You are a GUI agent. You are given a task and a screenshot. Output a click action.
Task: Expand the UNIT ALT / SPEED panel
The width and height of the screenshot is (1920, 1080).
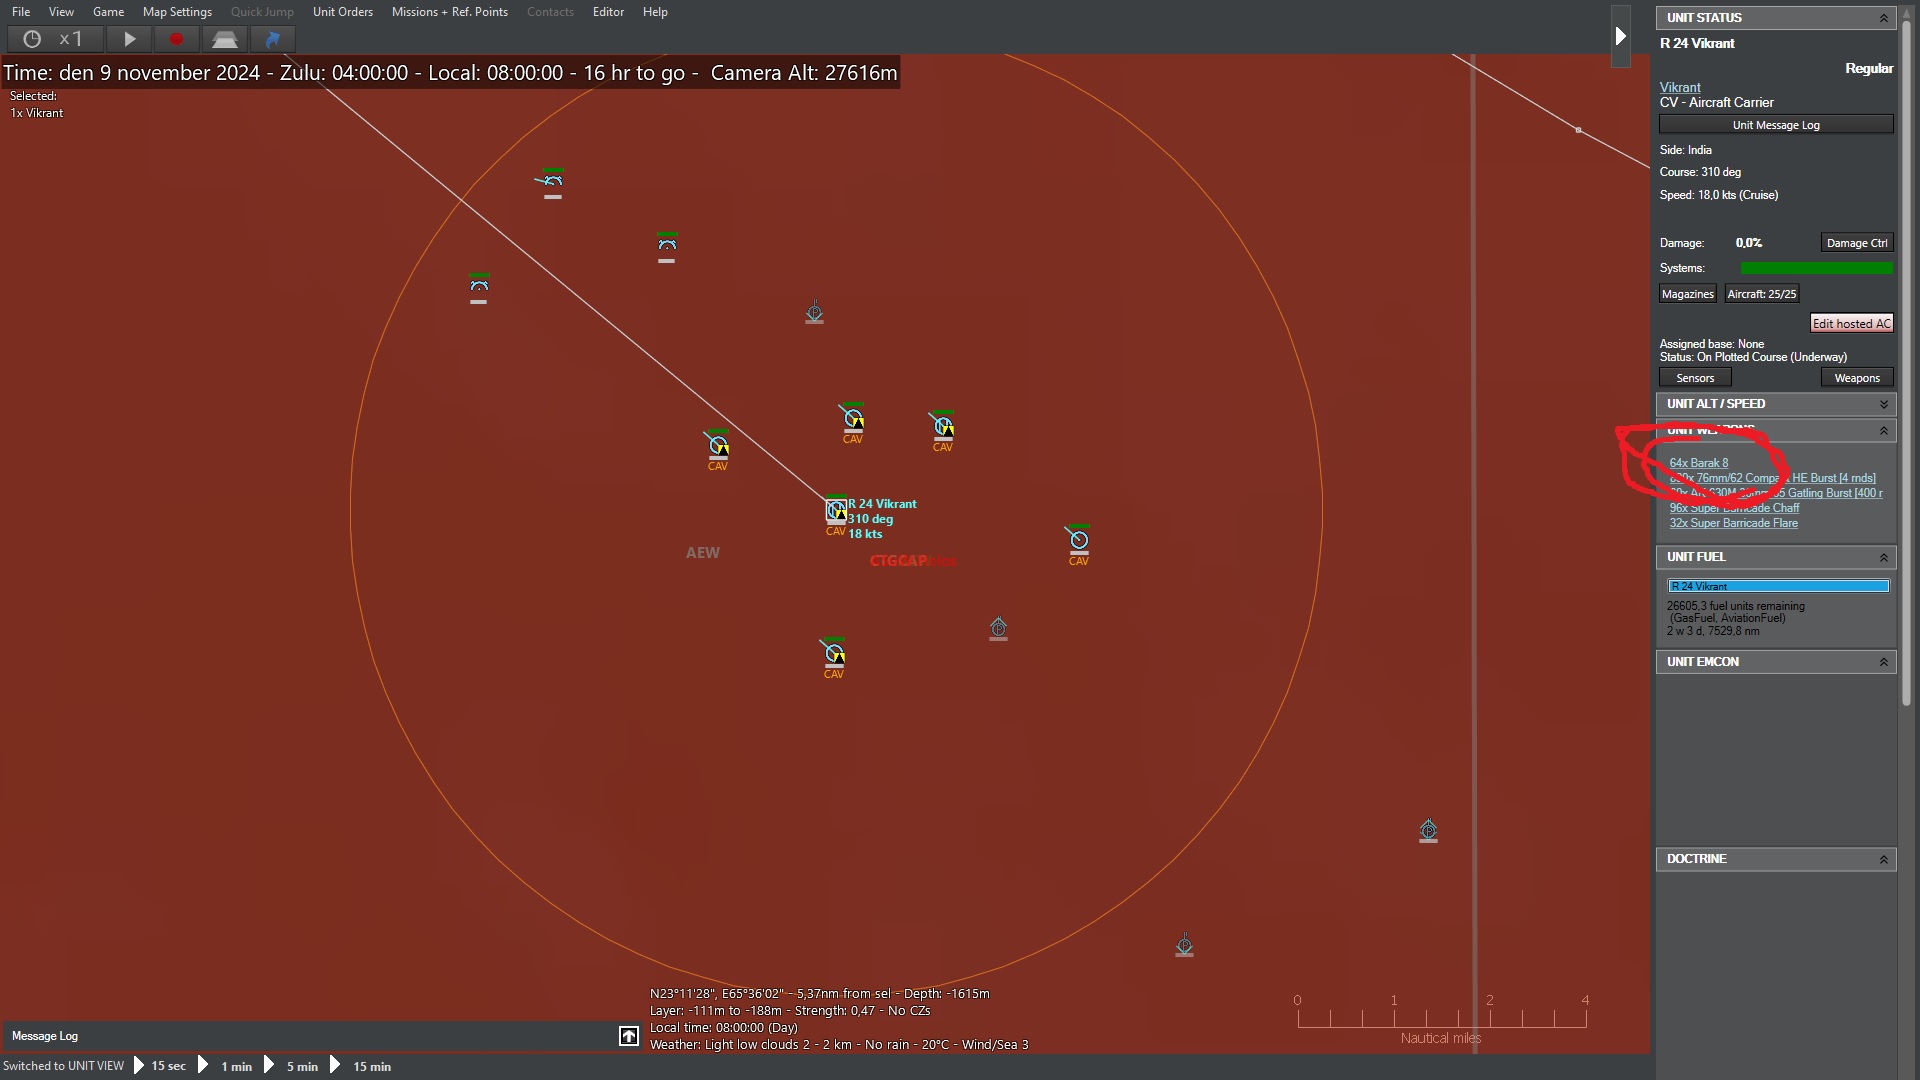click(x=1883, y=404)
